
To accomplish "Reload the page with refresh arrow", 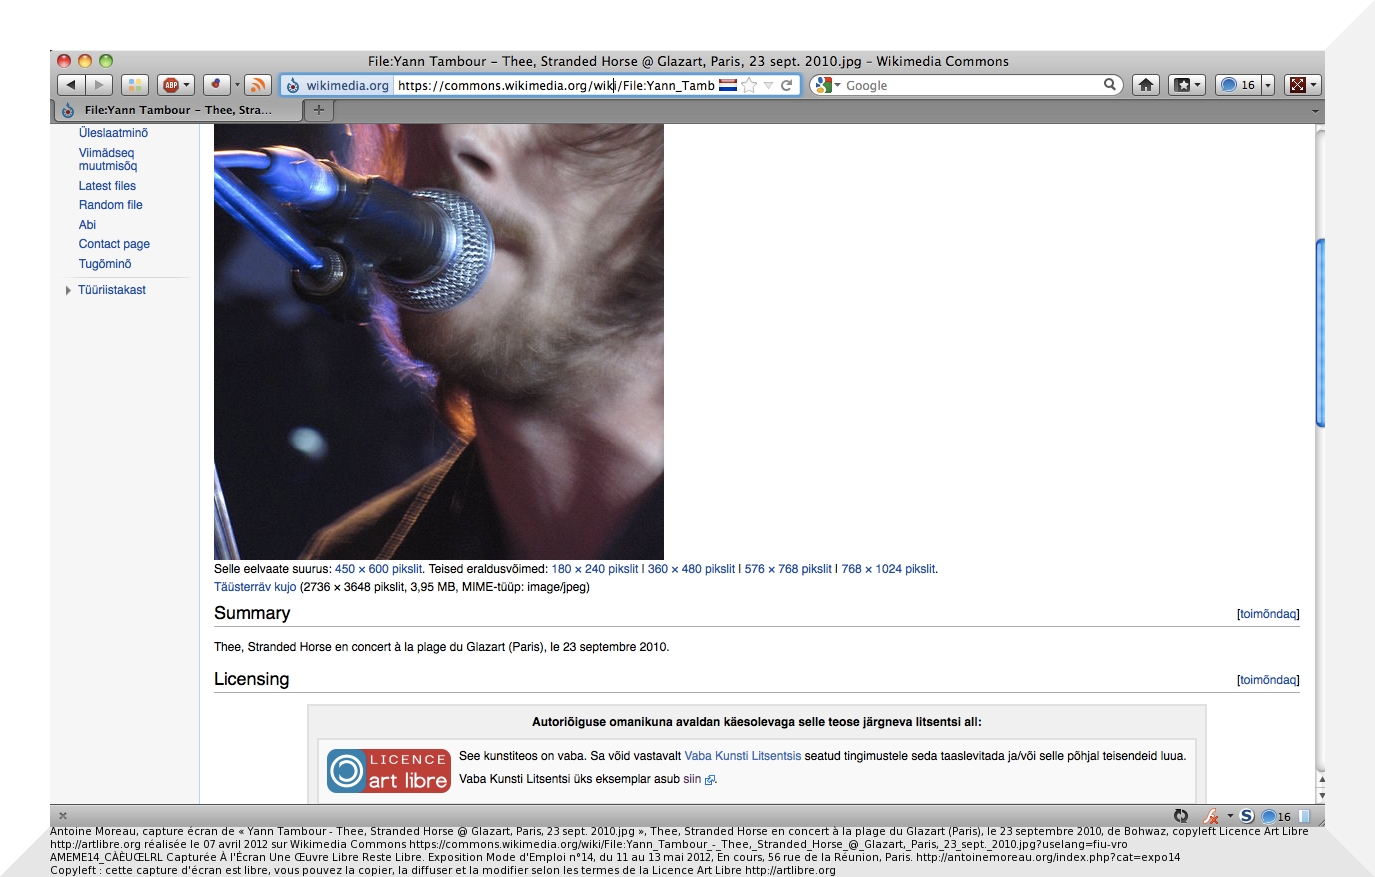I will click(x=787, y=85).
